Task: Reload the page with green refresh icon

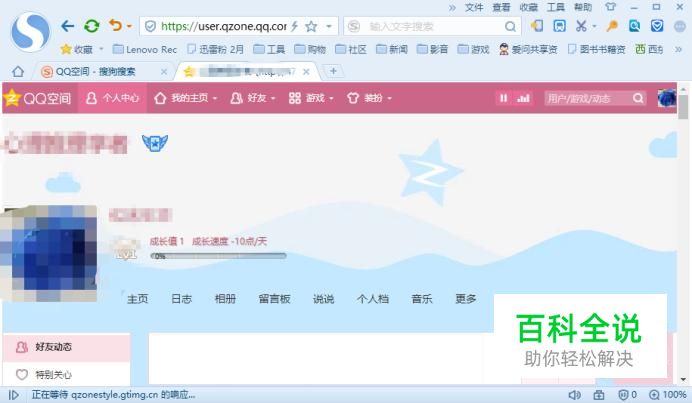Action: point(92,26)
